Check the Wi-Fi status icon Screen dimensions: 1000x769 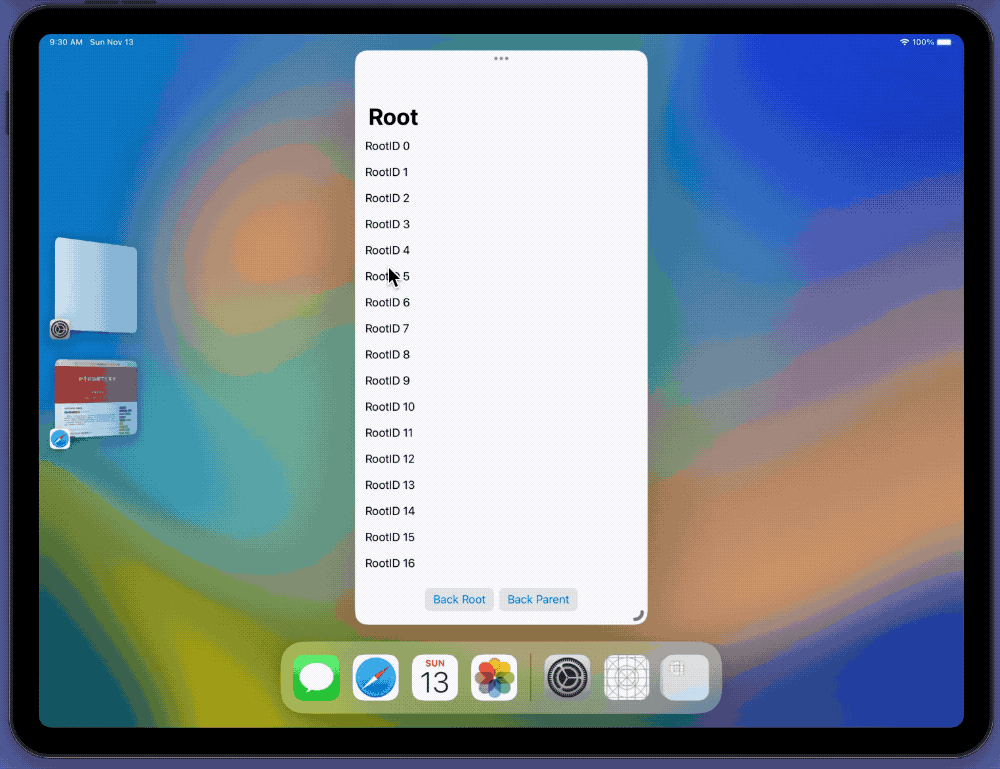point(904,42)
